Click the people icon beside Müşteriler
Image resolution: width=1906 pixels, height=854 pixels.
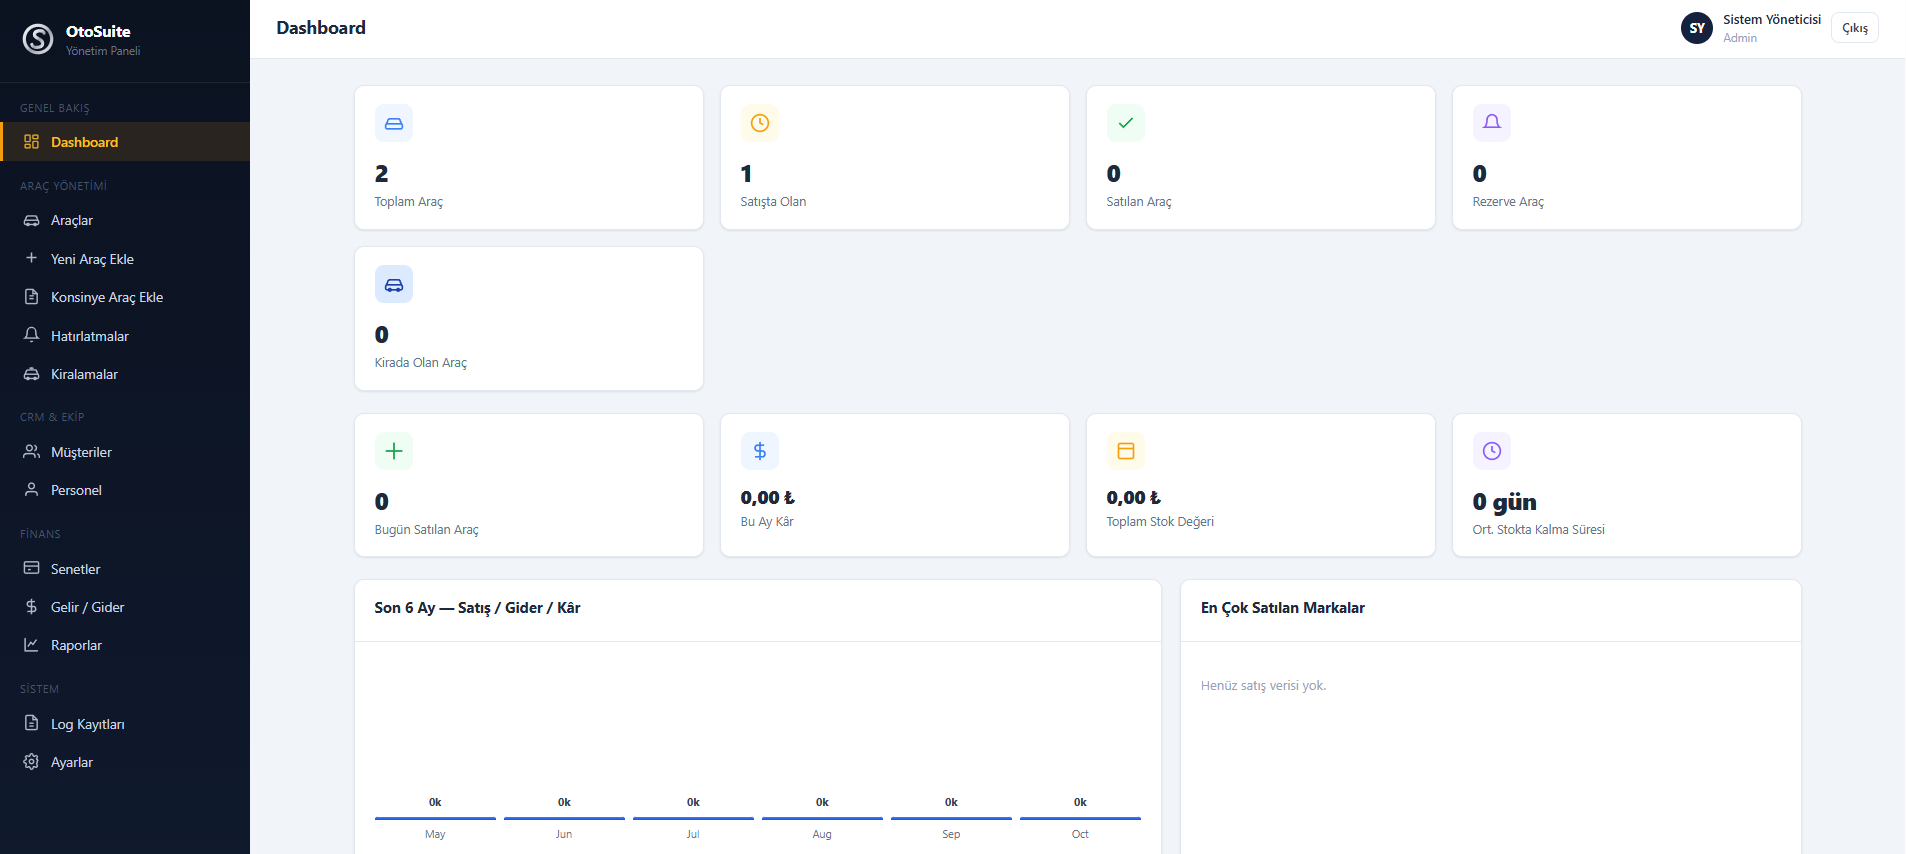[32, 452]
